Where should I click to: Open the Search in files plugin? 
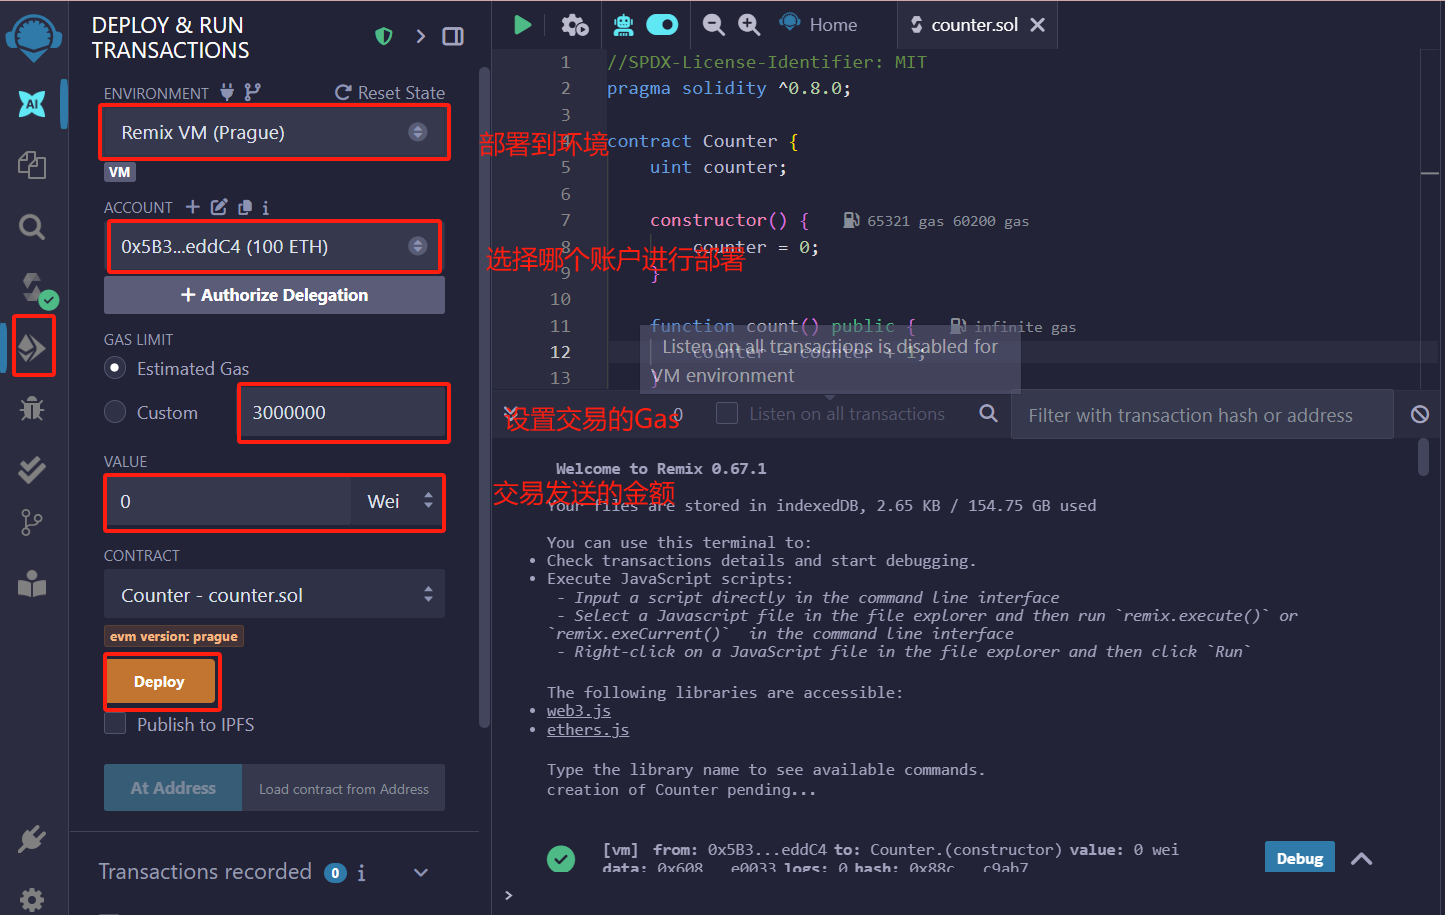tap(32, 227)
